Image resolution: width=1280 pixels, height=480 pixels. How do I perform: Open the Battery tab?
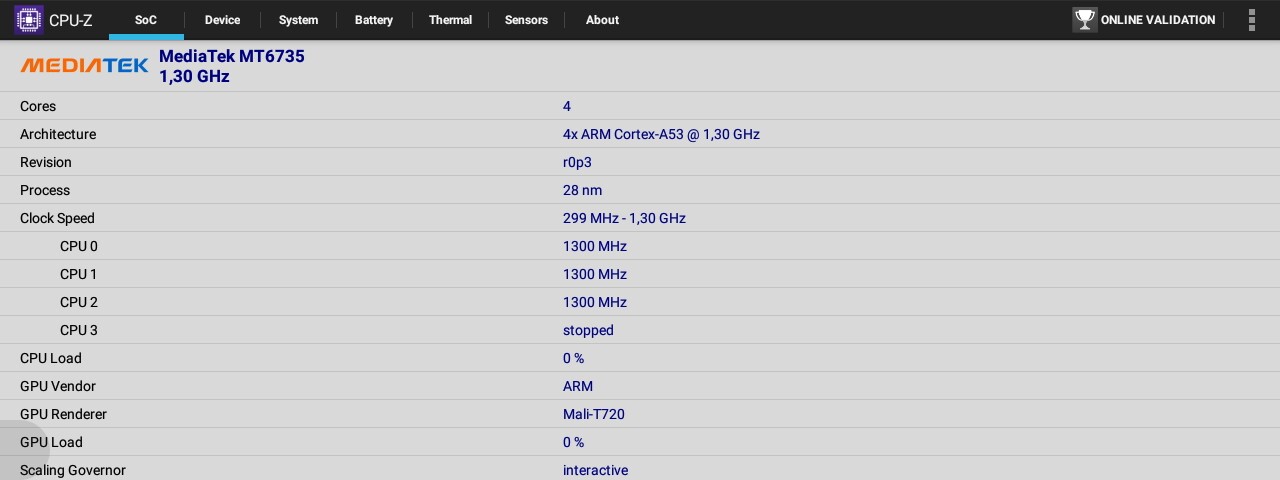pos(374,20)
